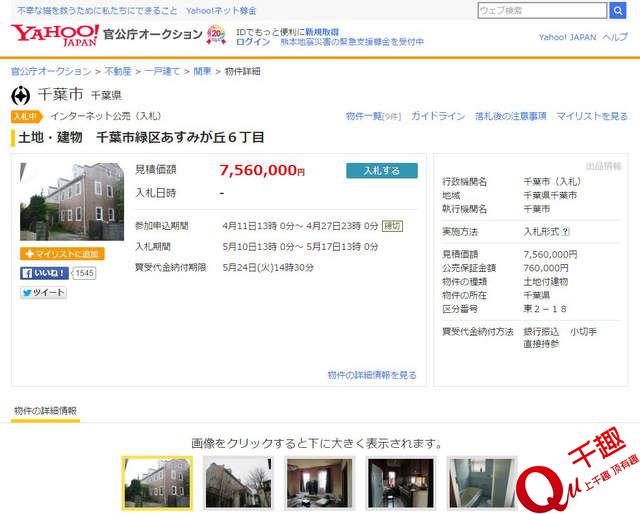This screenshot has width=640, height=514.
Task: Click the 締切 closed status badge
Action: [392, 226]
